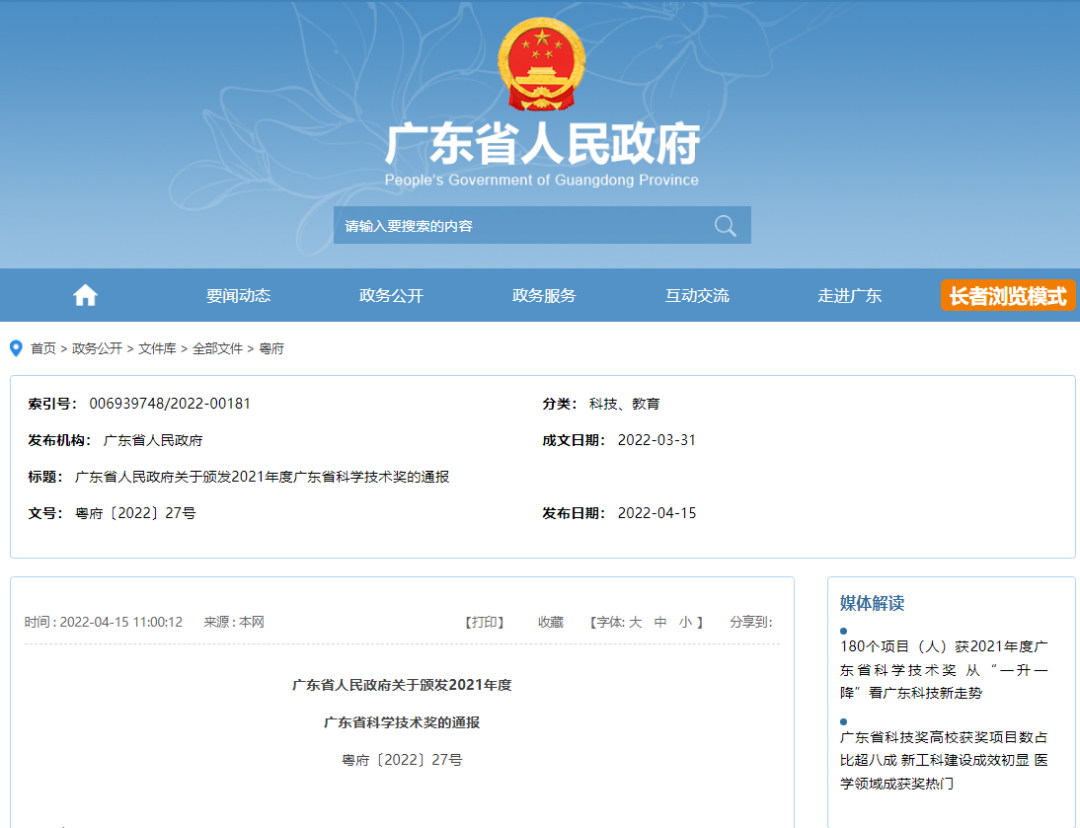This screenshot has height=828, width=1080.
Task: Click the blue location pin icon
Action: point(16,348)
